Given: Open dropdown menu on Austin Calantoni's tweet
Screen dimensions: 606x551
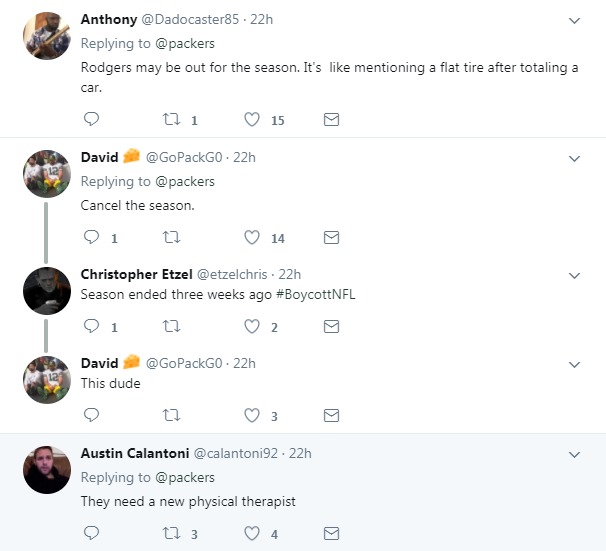Looking at the screenshot, I should coord(575,454).
